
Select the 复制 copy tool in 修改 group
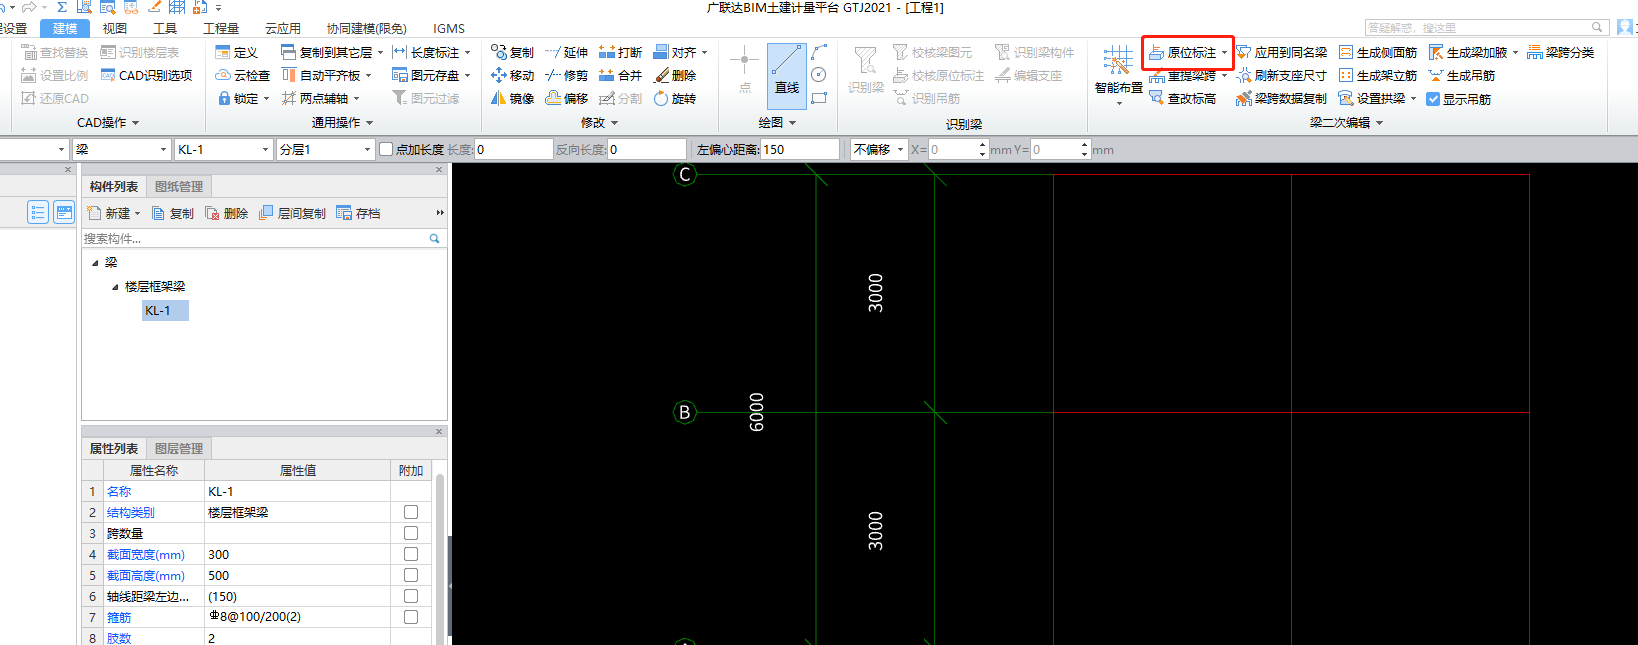512,52
